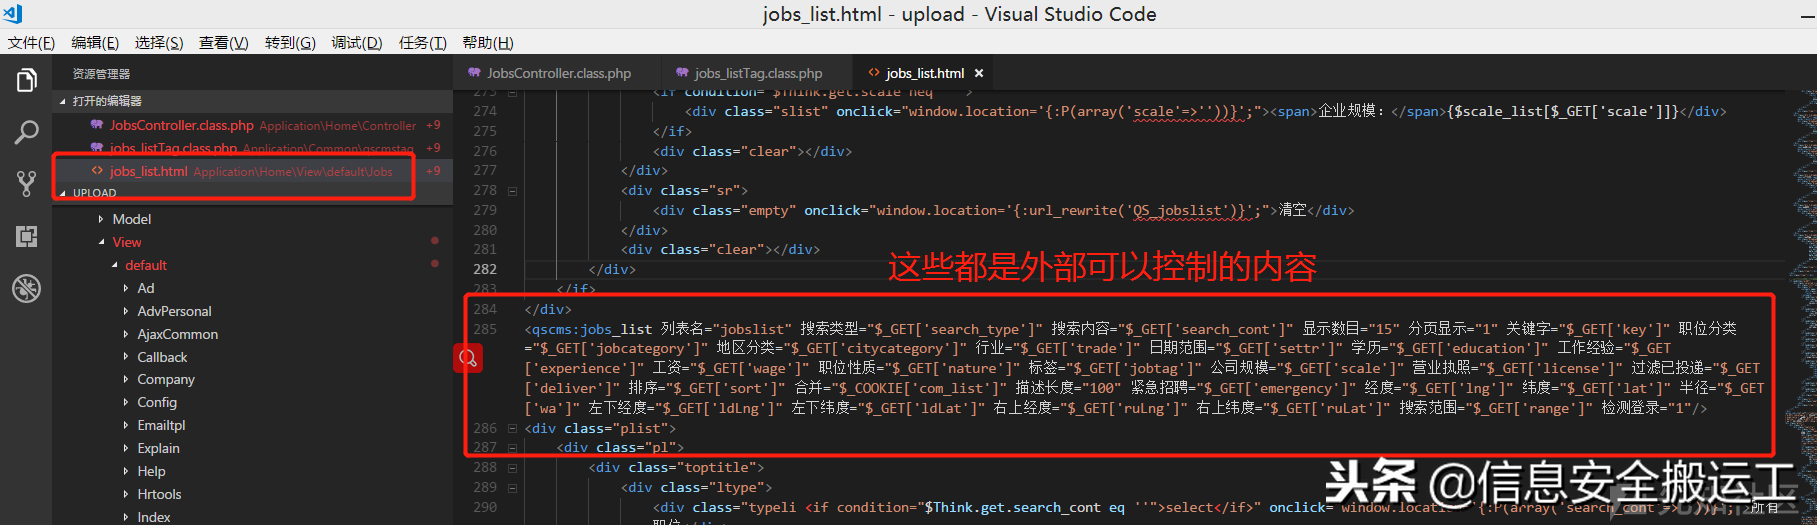The width and height of the screenshot is (1817, 525).
Task: Open the Search view in activity bar
Action: point(27,132)
